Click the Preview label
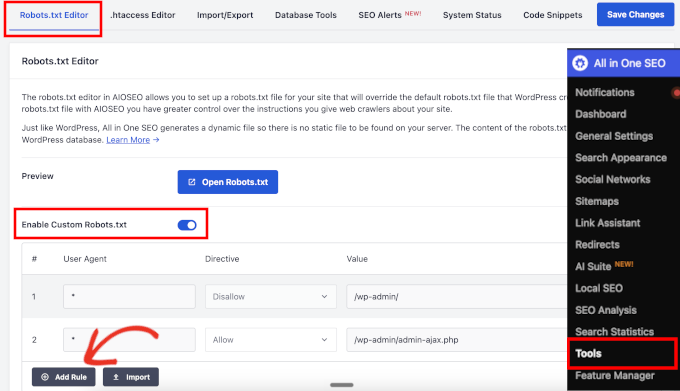This screenshot has height=391, width=680. click(x=37, y=176)
